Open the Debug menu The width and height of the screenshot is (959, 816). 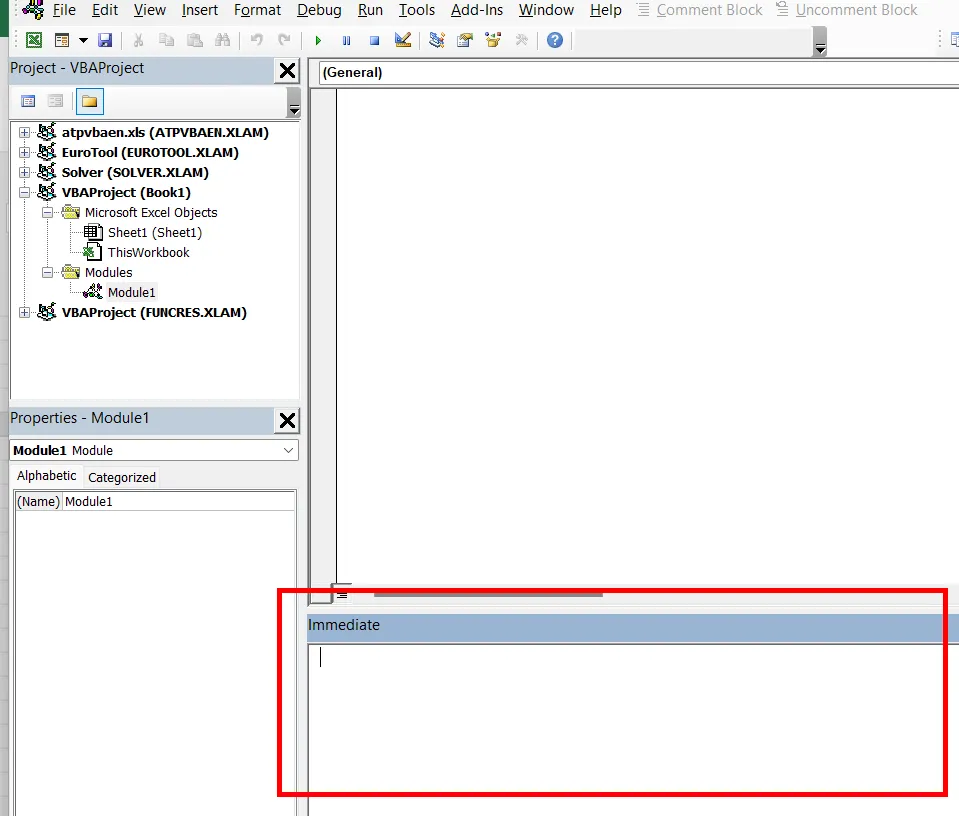pyautogui.click(x=319, y=10)
